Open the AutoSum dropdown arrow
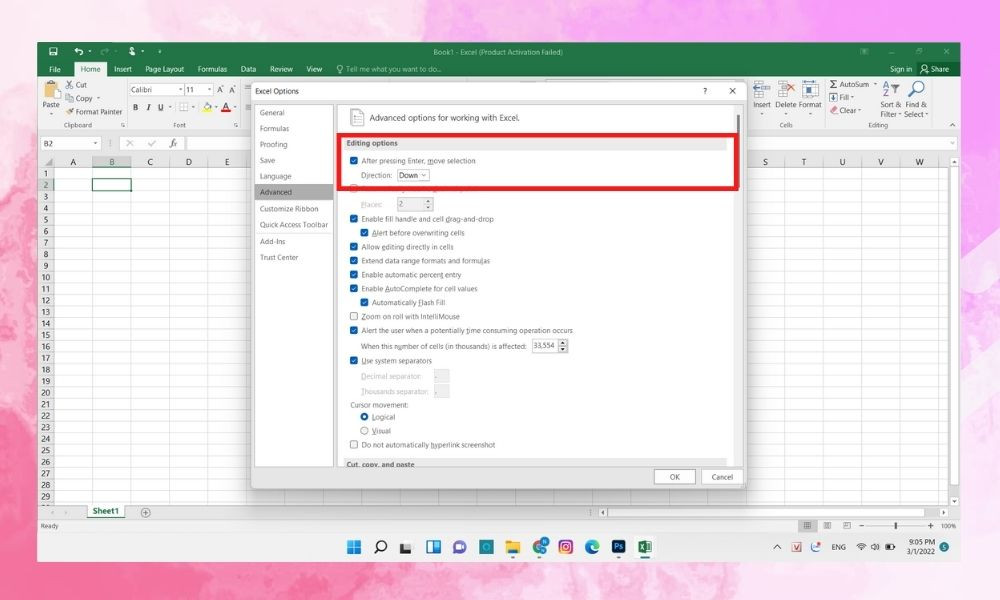 click(876, 84)
